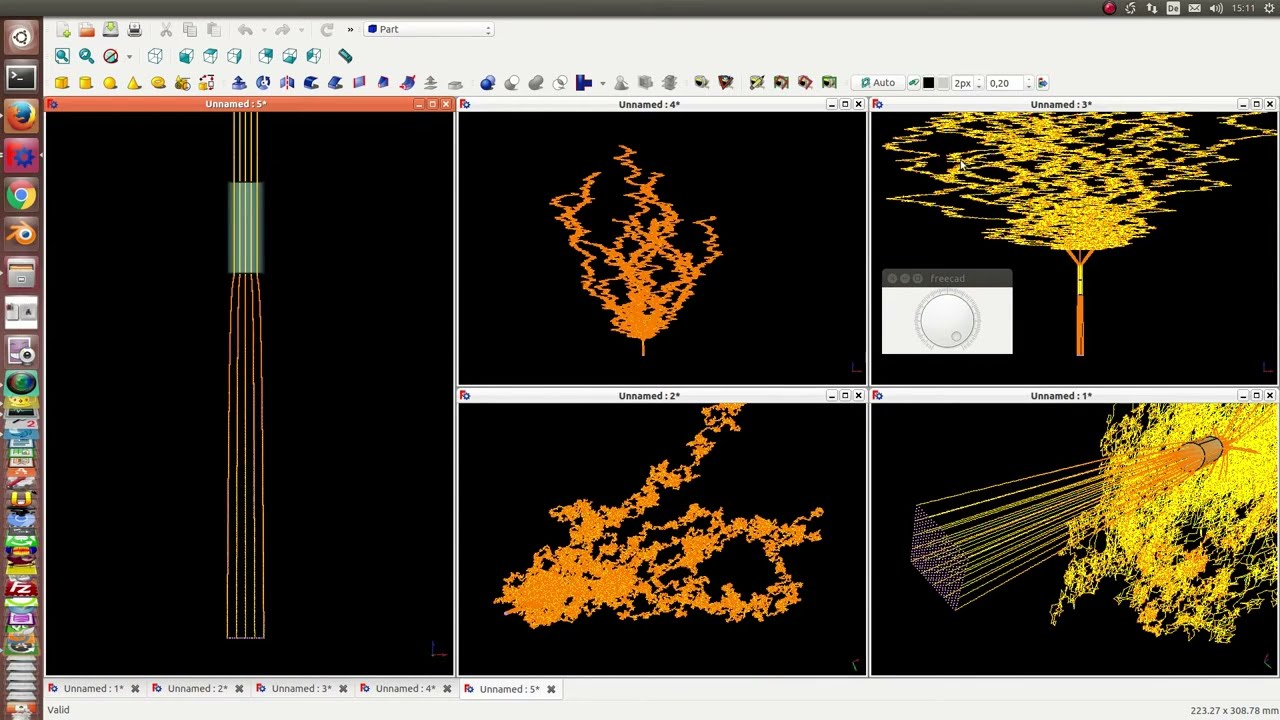
Task: Expand the redo history arrow
Action: (302, 29)
